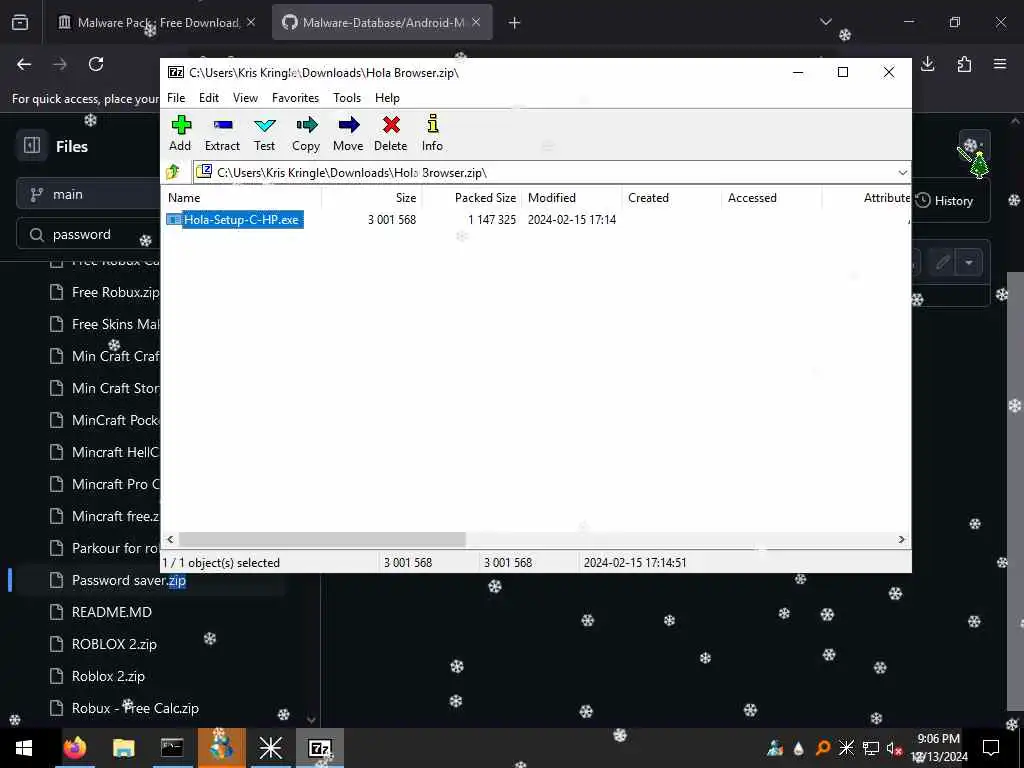Collapse the GitHub Files side panel
Viewport: 1024px width, 768px height.
coord(32,145)
